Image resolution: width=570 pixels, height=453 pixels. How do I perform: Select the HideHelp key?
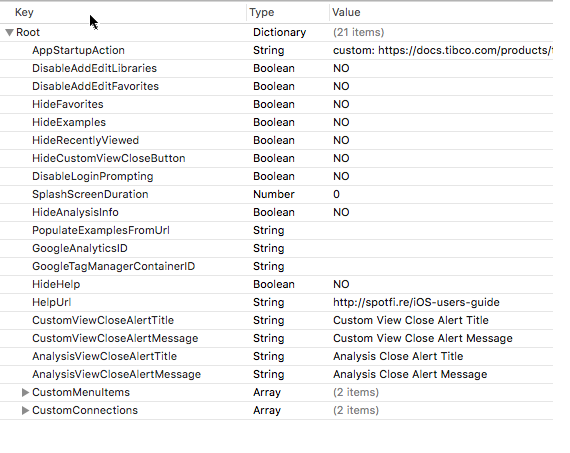[x=56, y=284]
